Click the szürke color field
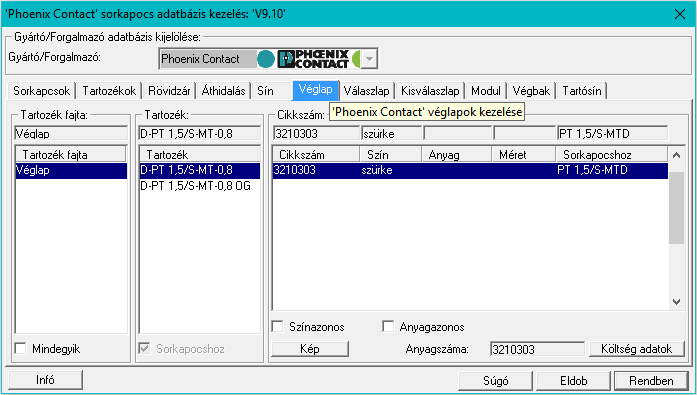Image resolution: width=697 pixels, height=395 pixels. [391, 133]
